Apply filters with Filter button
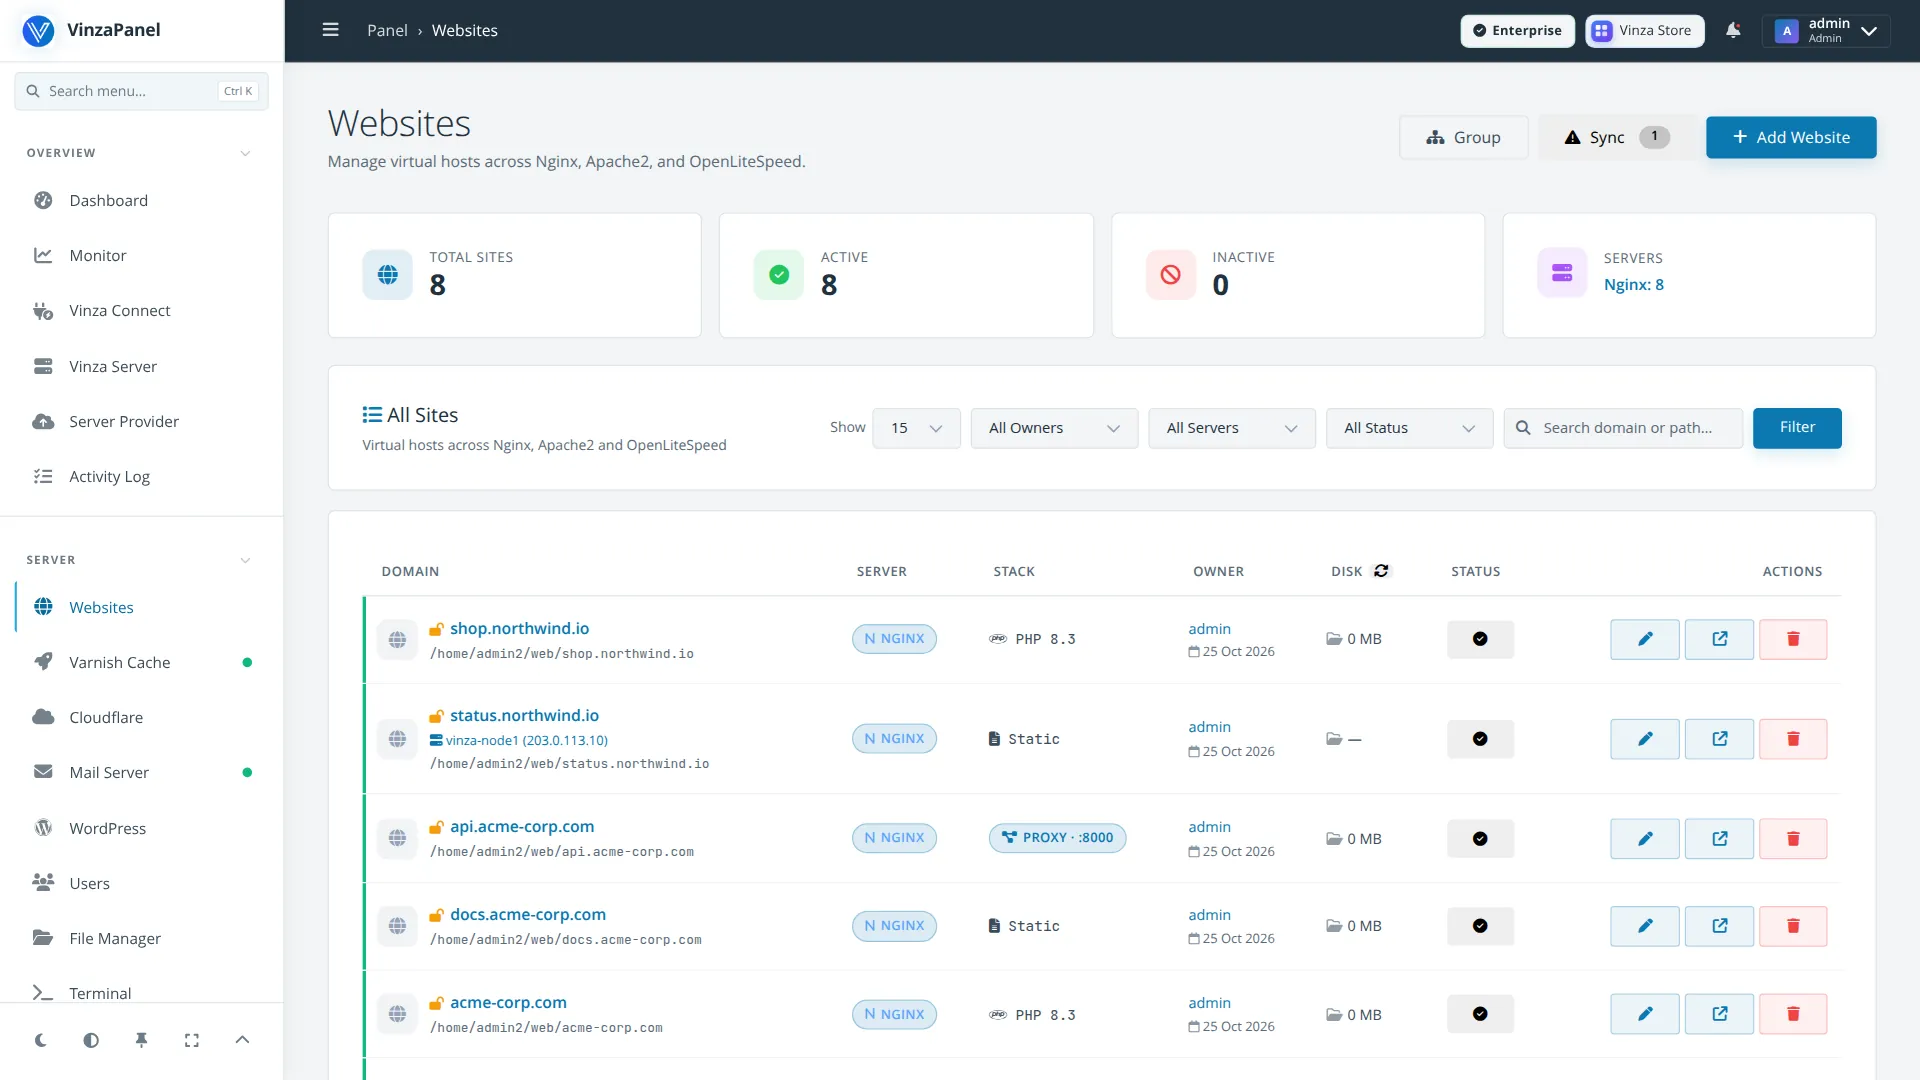 click(x=1796, y=428)
